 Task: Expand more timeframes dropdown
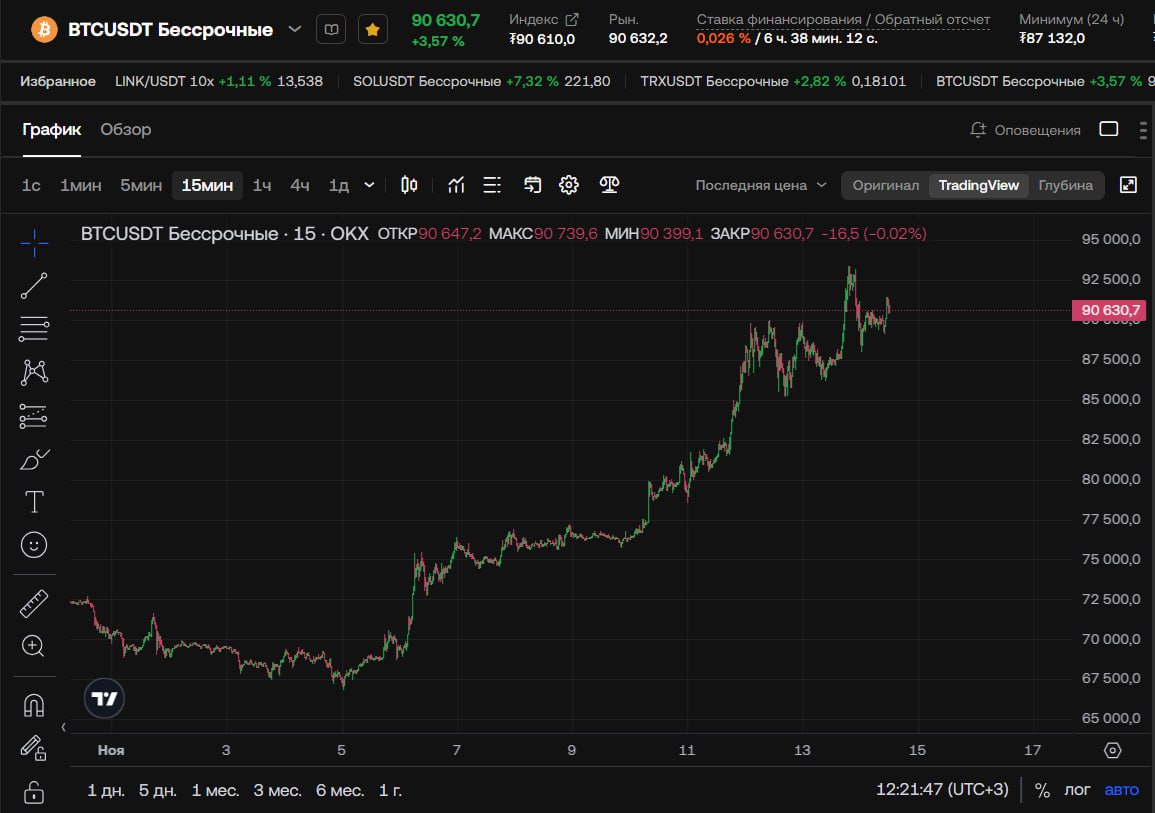coord(370,185)
